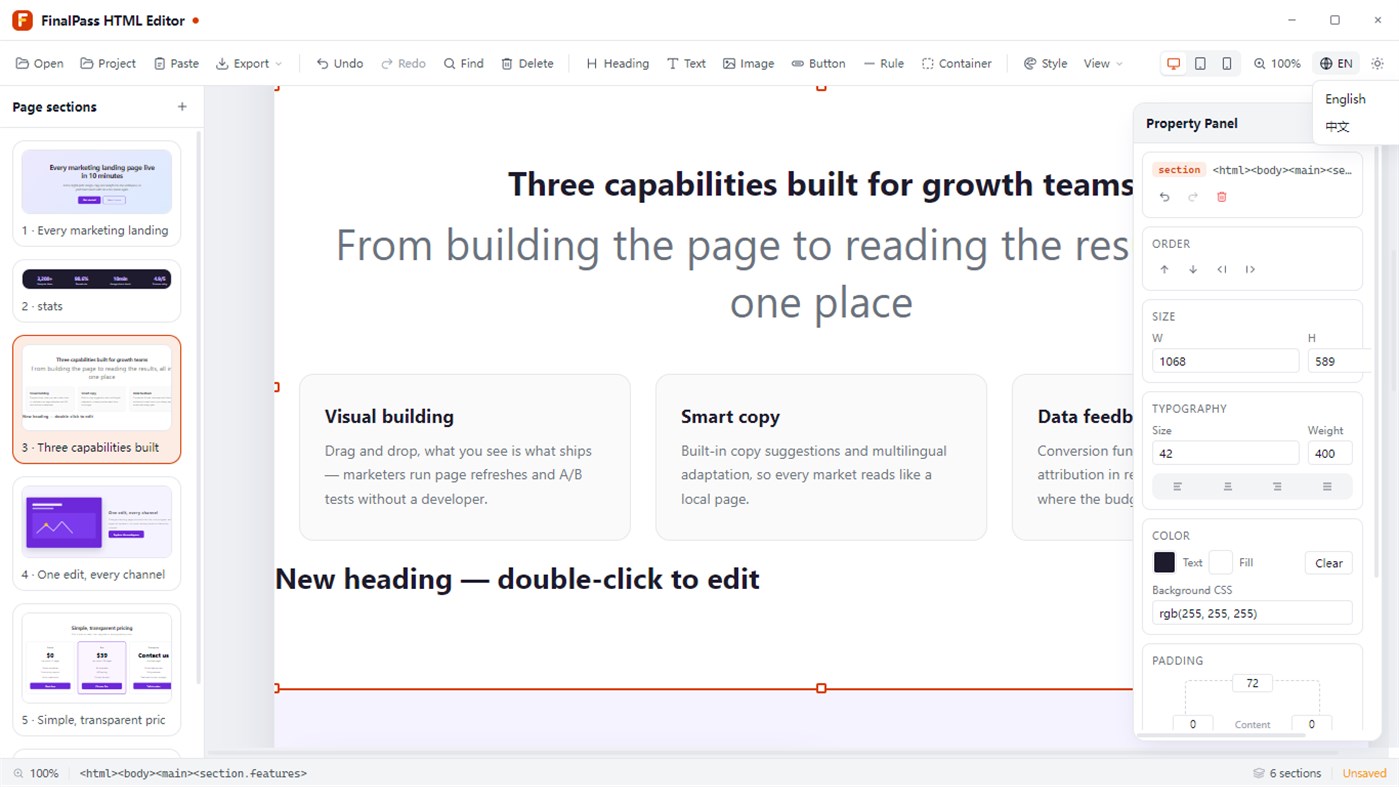Undo the last edit in the toolbar
Image resolution: width=1399 pixels, height=787 pixels.
339,63
